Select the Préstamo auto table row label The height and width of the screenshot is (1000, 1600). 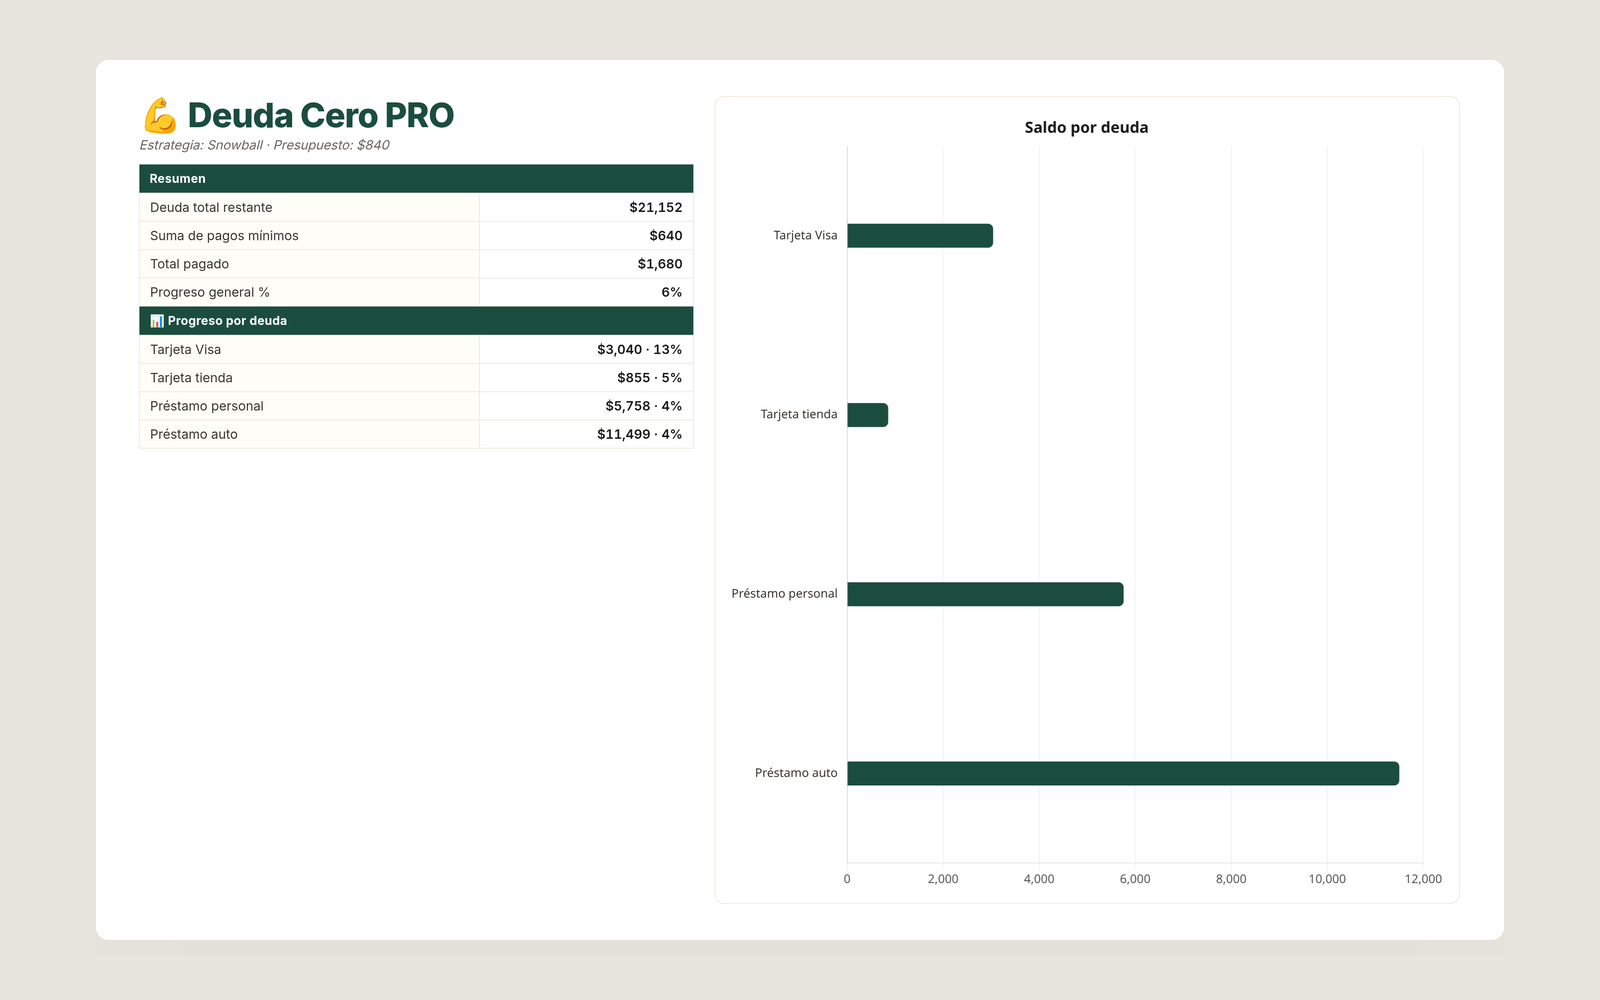194,435
